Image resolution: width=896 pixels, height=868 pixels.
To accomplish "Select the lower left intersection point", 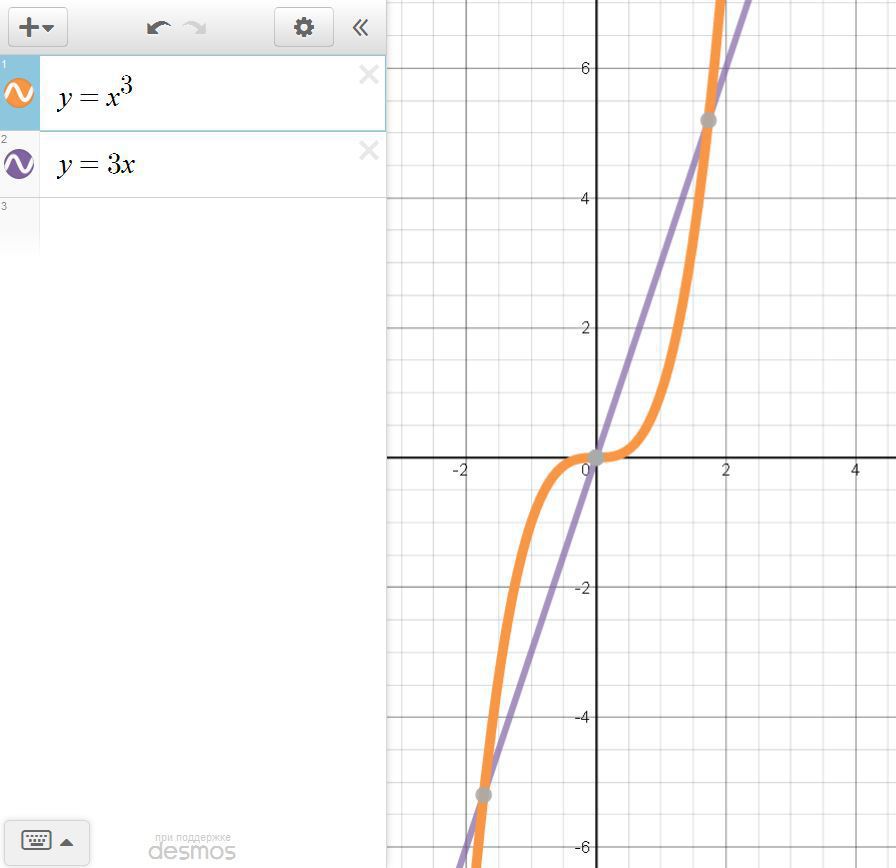I will [x=483, y=794].
